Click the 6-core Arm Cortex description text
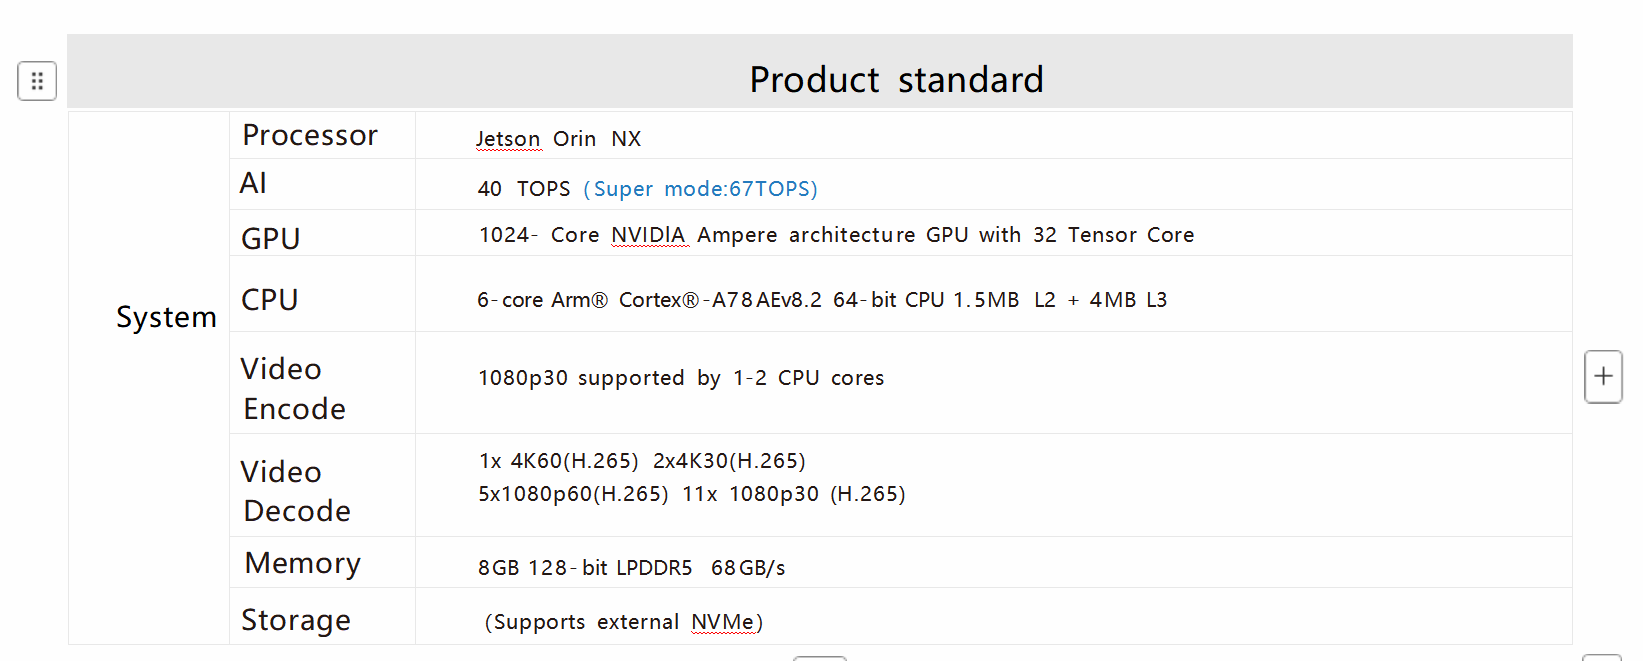 pos(822,300)
